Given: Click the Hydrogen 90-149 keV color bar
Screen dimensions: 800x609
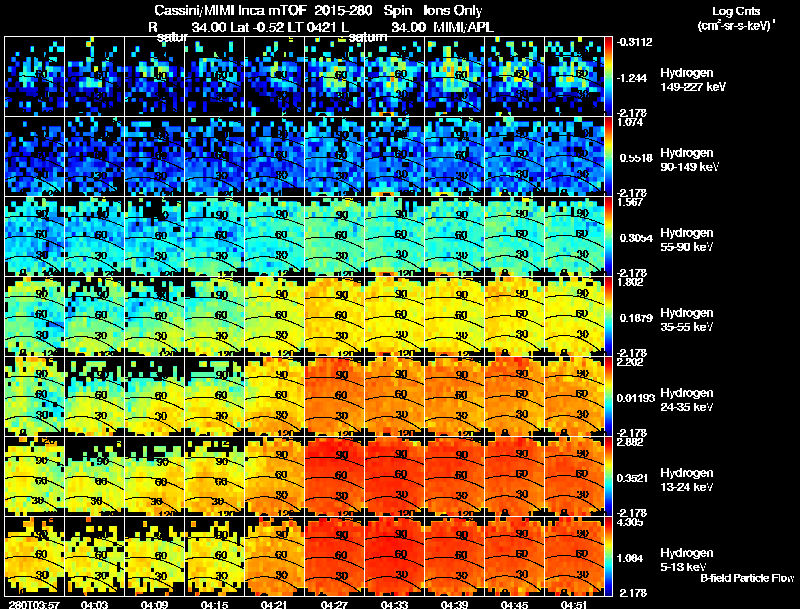Looking at the screenshot, I should (x=608, y=157).
